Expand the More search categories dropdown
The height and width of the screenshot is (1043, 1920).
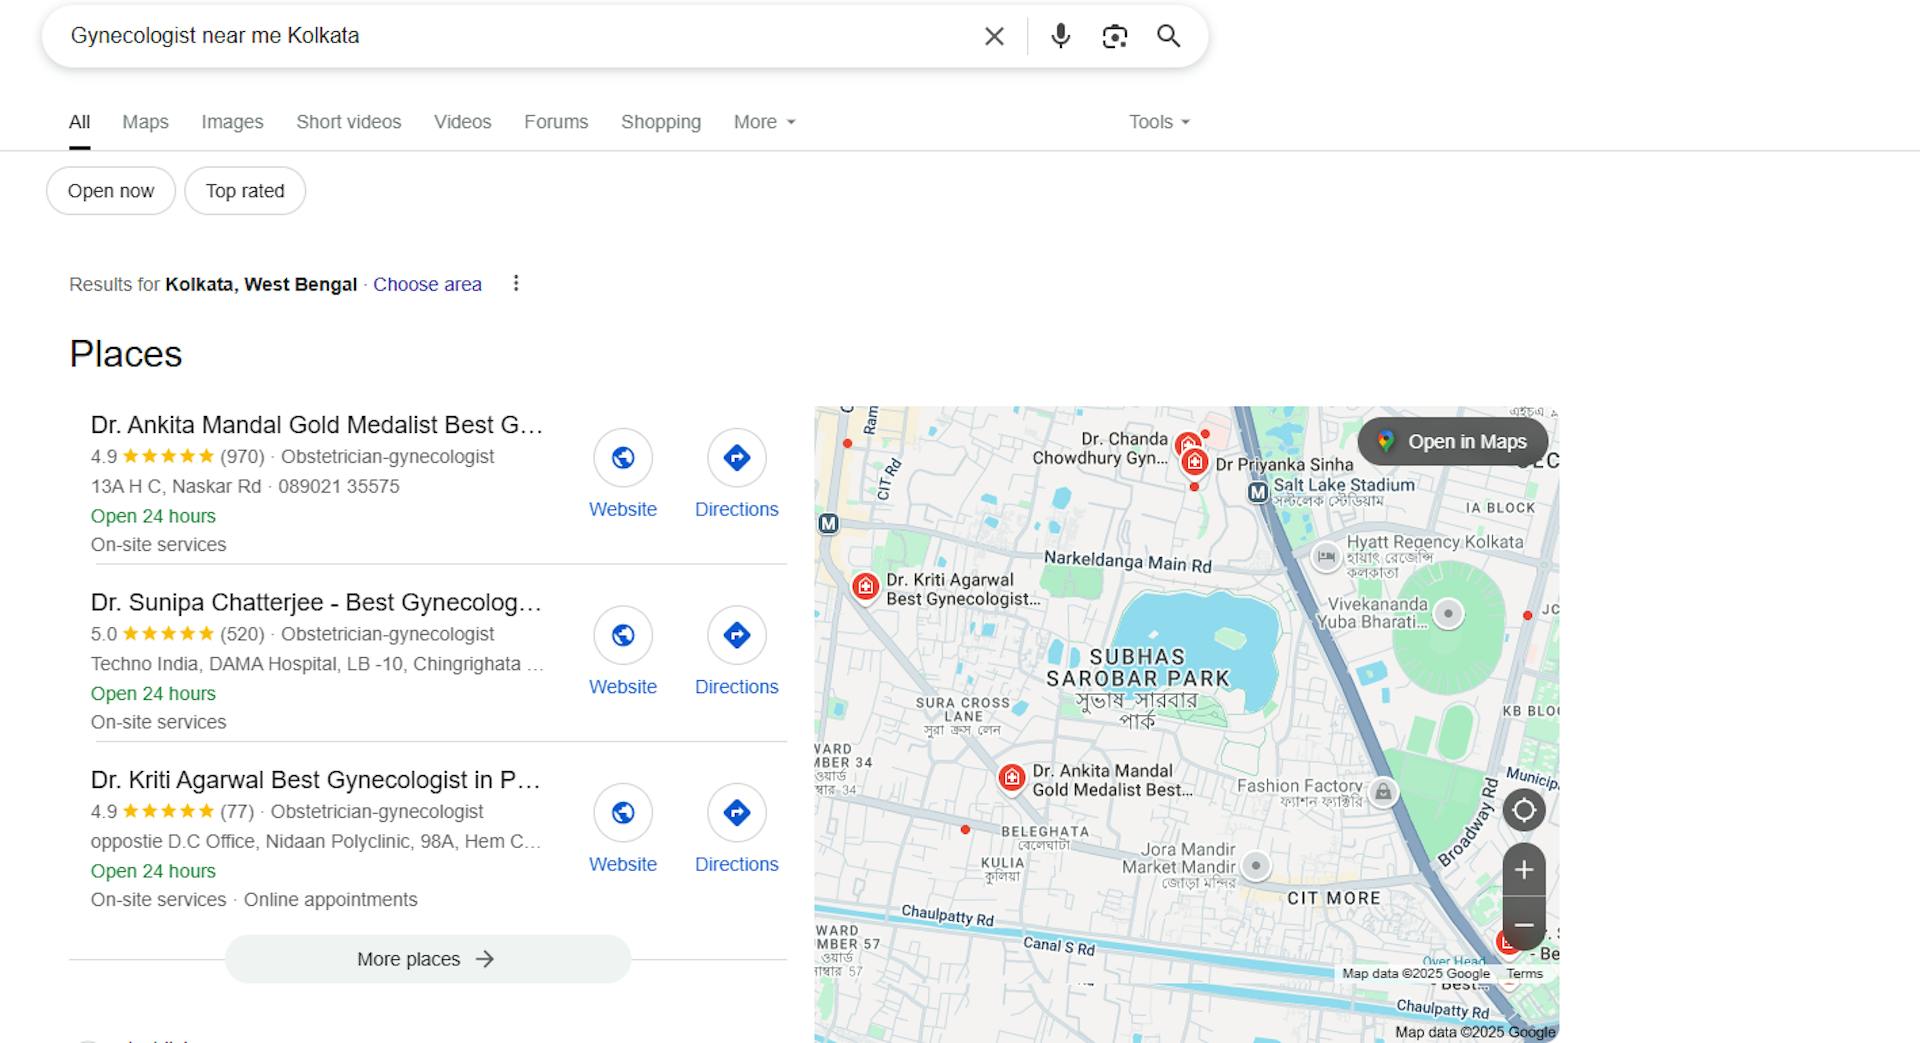pos(765,122)
